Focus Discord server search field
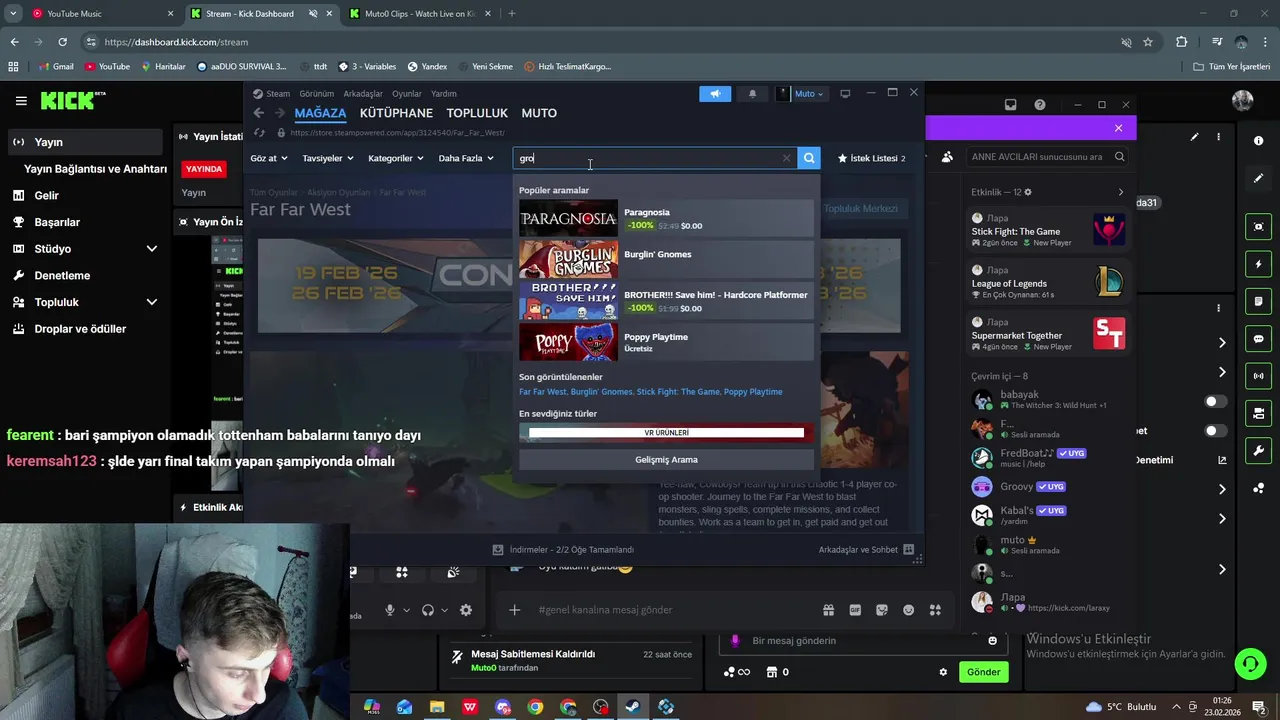Viewport: 1280px width, 720px height. pos(1046,157)
